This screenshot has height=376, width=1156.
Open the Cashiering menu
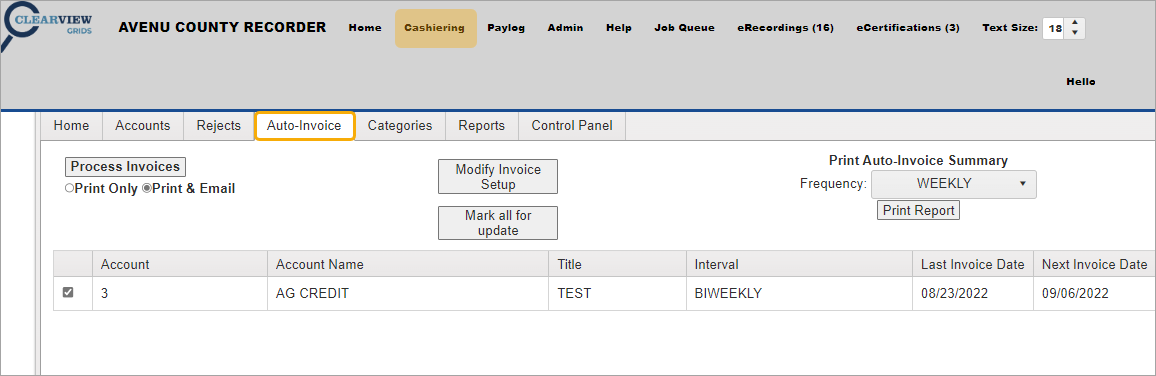(x=435, y=28)
